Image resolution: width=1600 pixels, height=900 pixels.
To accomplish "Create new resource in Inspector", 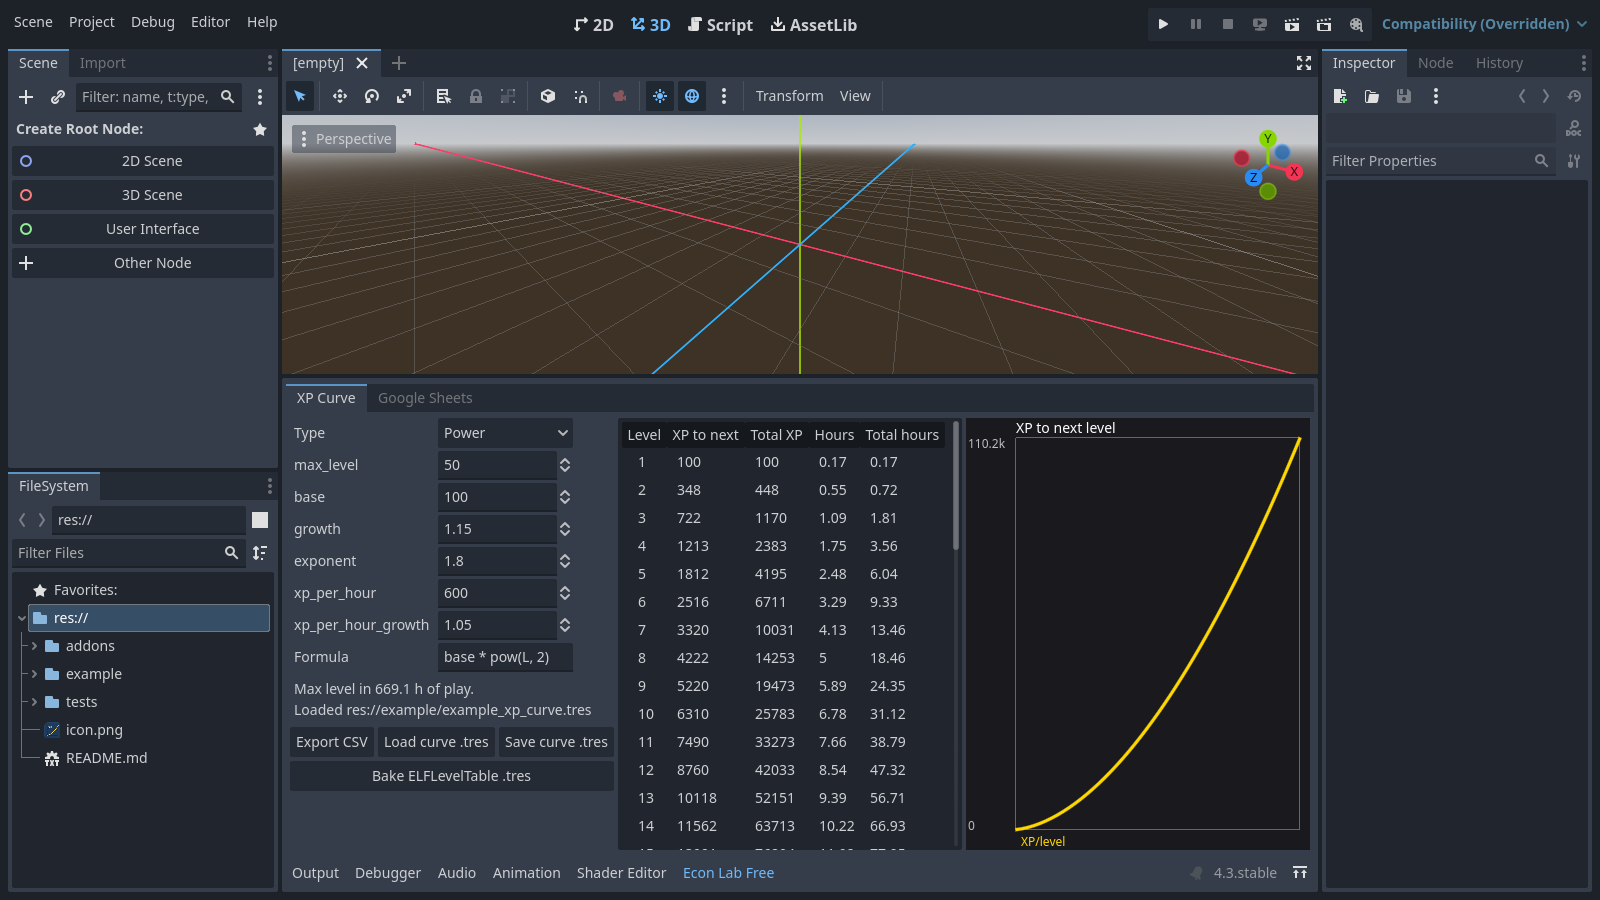I will pyautogui.click(x=1340, y=96).
